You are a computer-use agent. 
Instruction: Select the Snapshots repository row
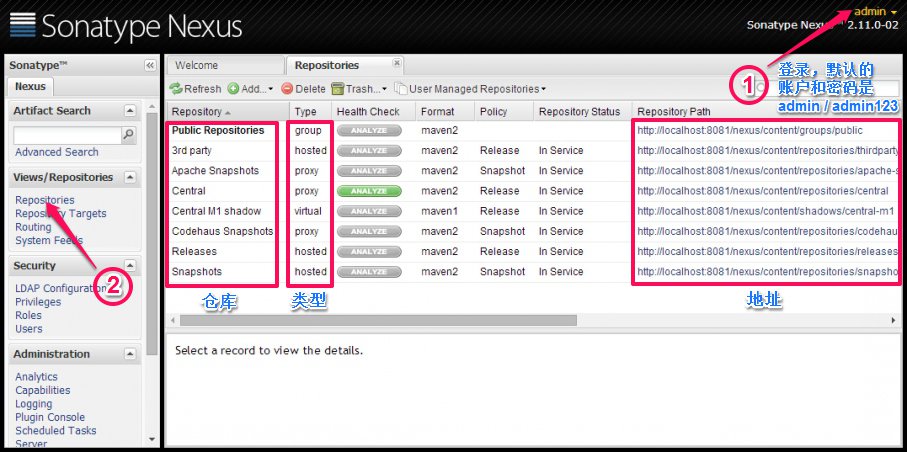coord(534,272)
